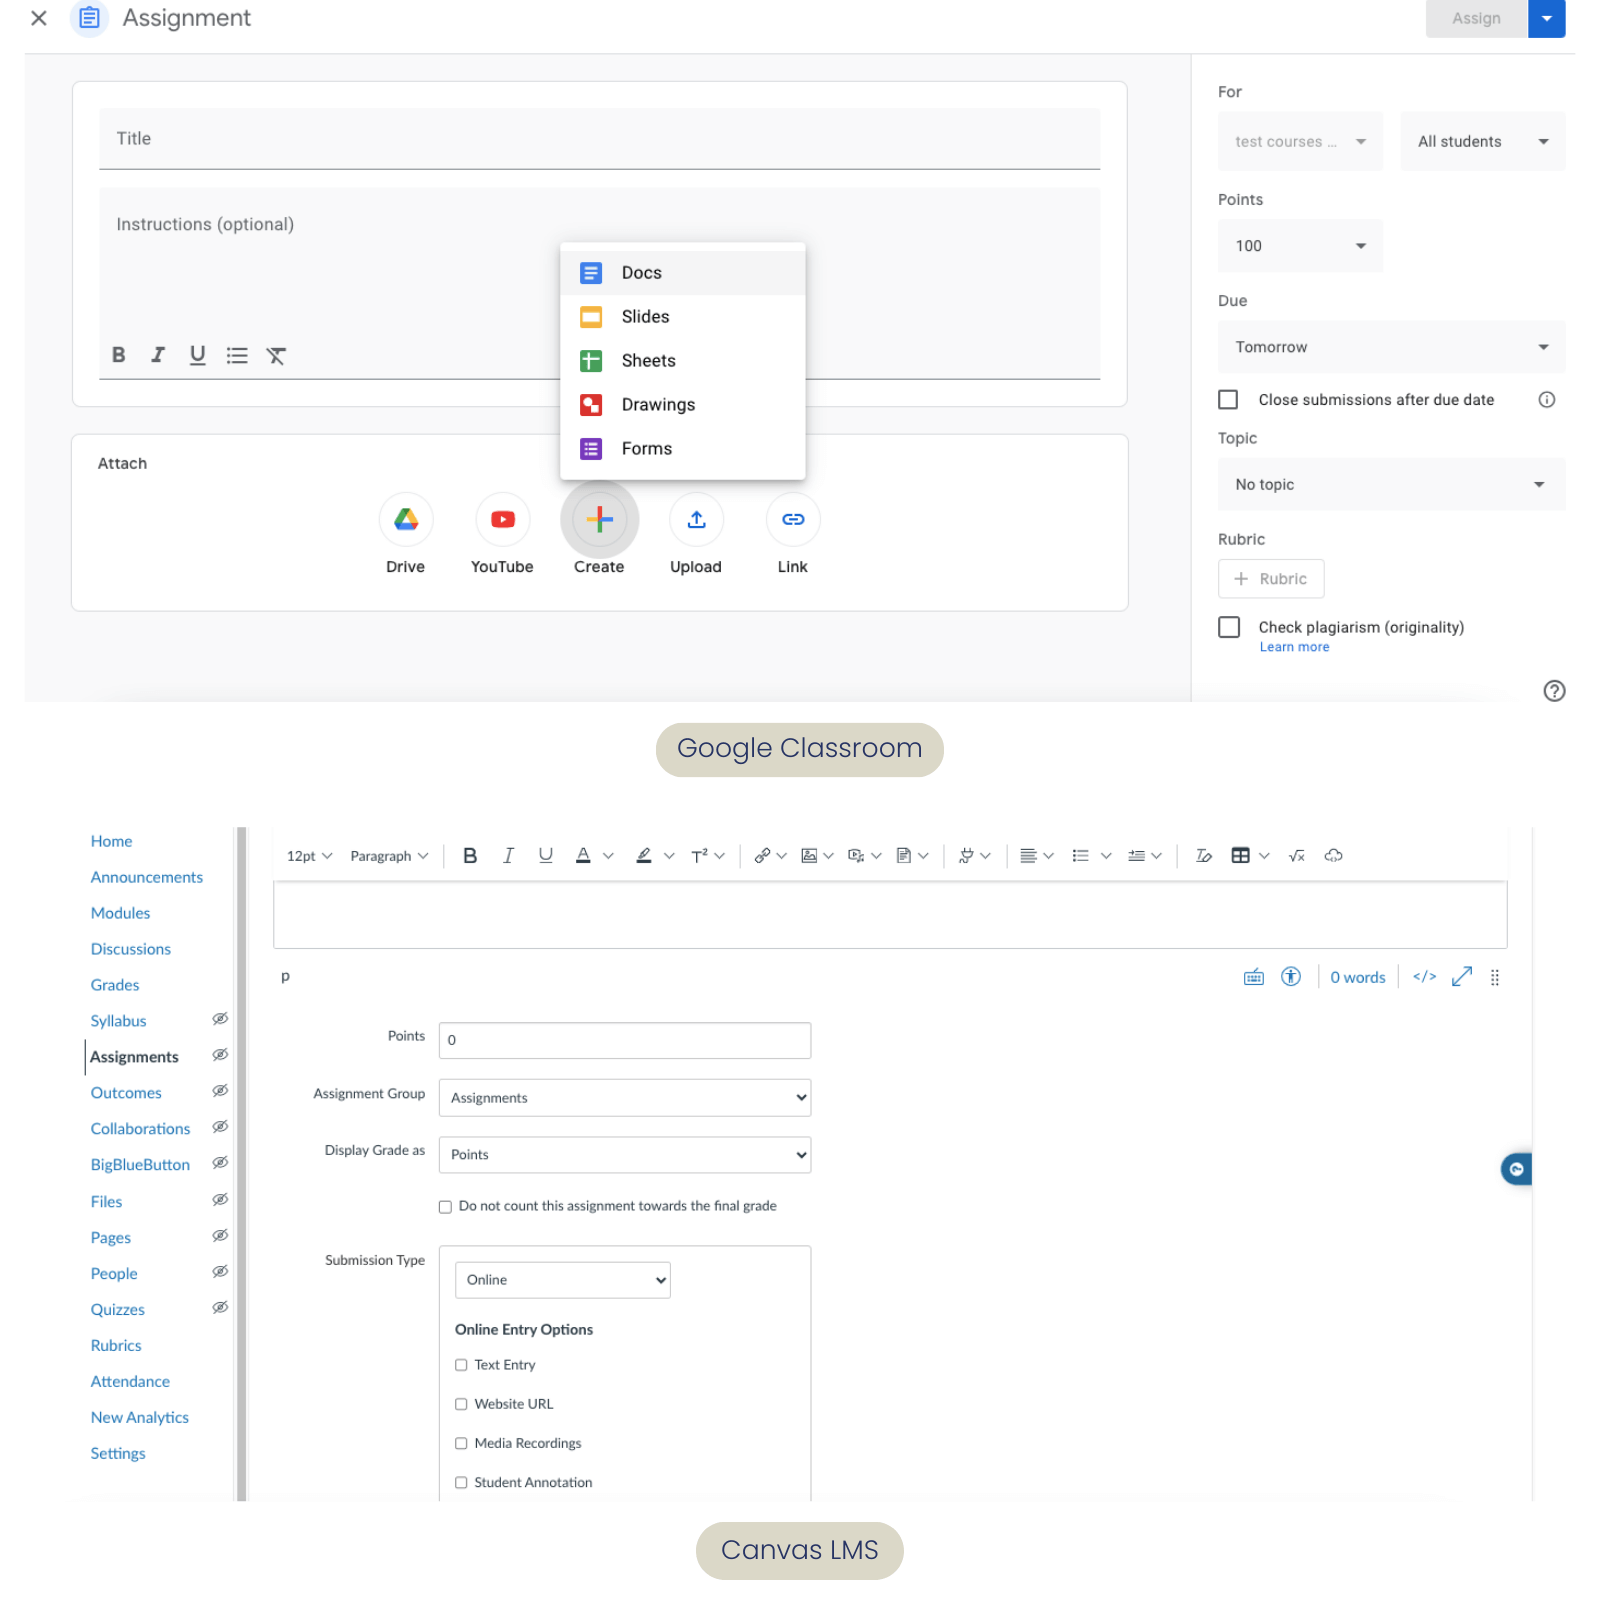Viewport: 1600px width, 1600px height.
Task: Open the All students dropdown
Action: tap(1483, 141)
